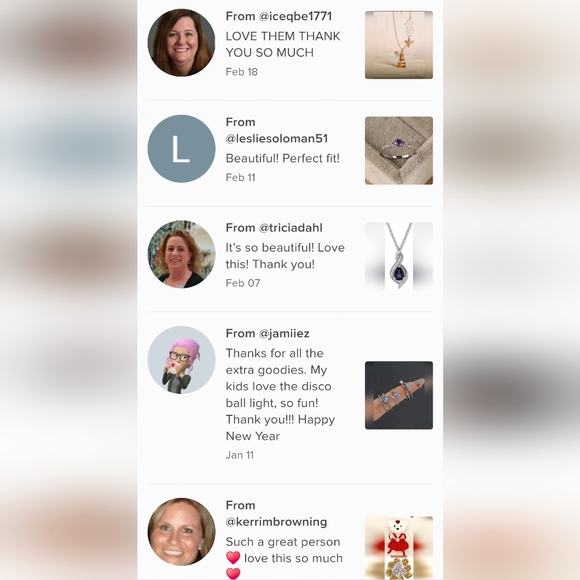View the gold bee necklace product image
Screen dimensions: 580x580
tap(399, 45)
